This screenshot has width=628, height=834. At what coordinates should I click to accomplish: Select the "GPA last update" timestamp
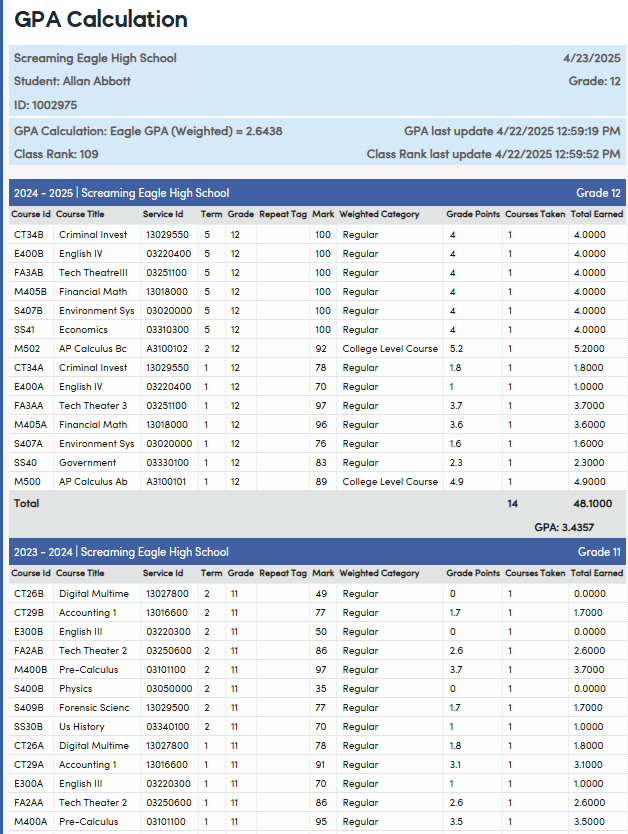tap(512, 131)
